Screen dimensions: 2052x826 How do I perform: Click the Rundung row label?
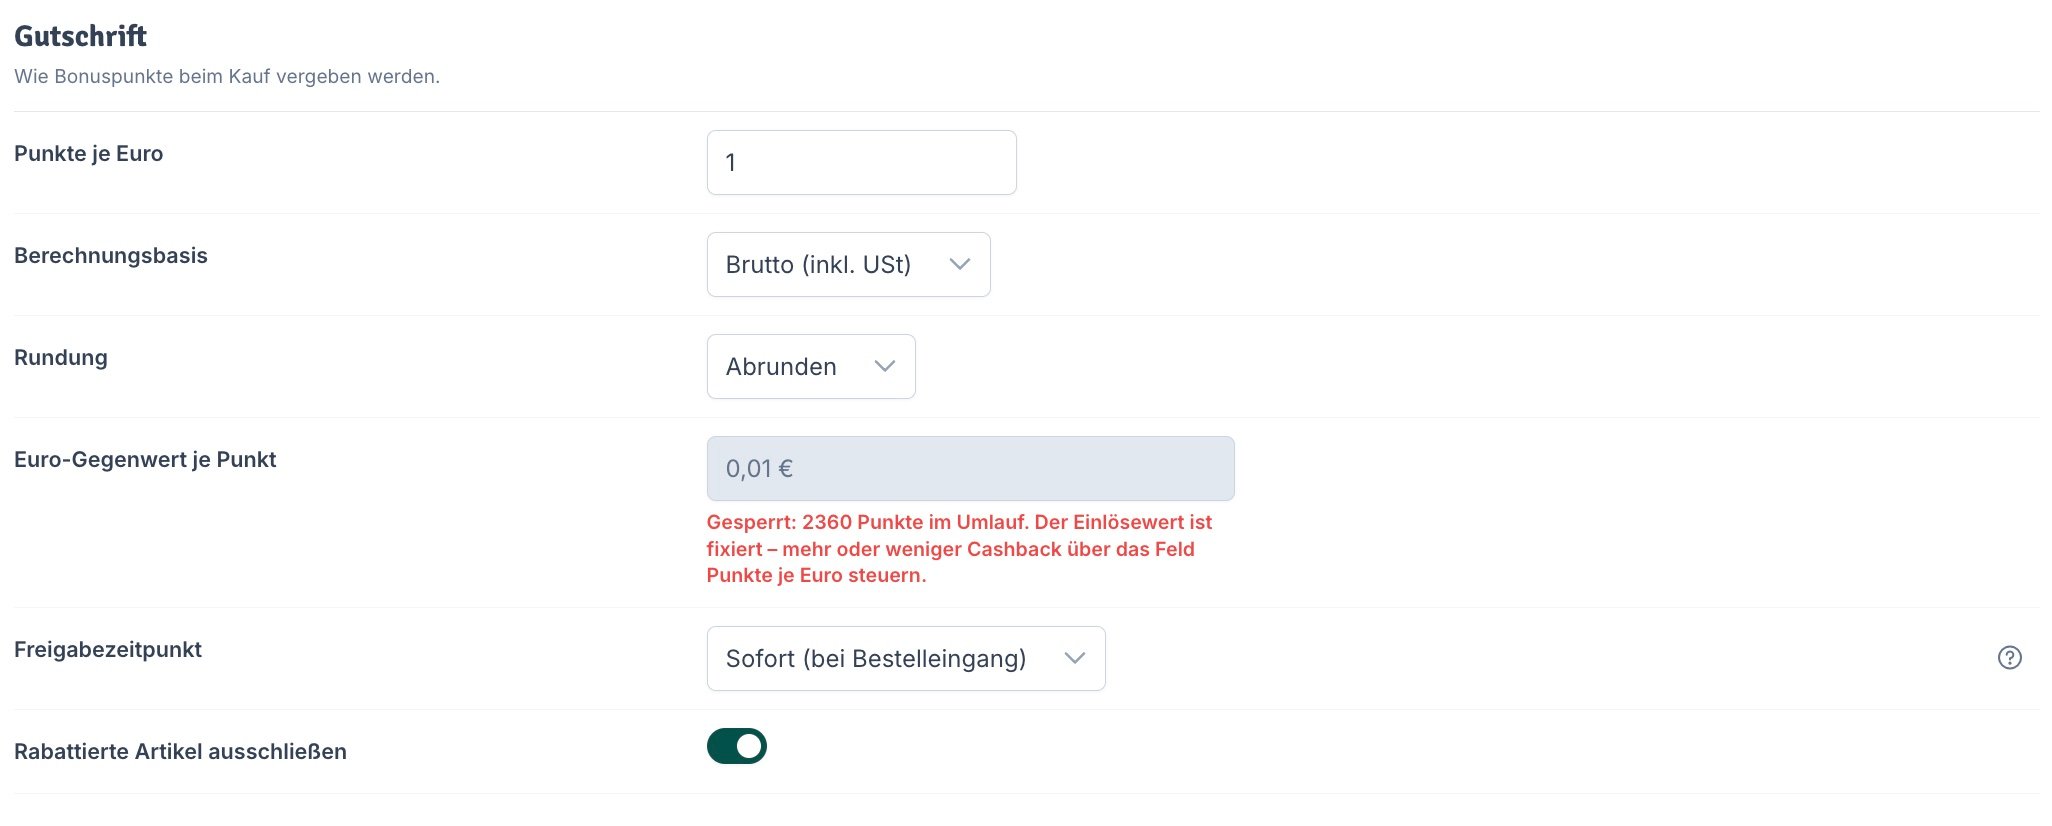pyautogui.click(x=61, y=357)
